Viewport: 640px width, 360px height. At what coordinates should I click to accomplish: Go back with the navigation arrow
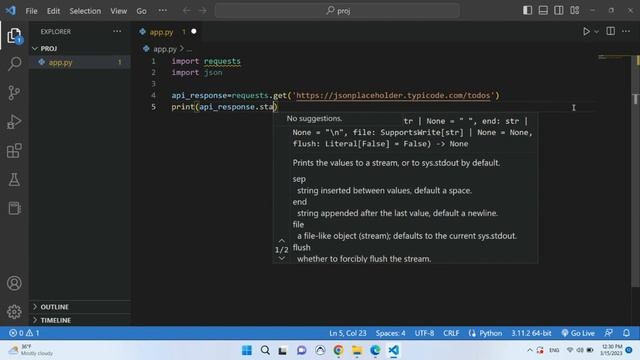[x=187, y=11]
